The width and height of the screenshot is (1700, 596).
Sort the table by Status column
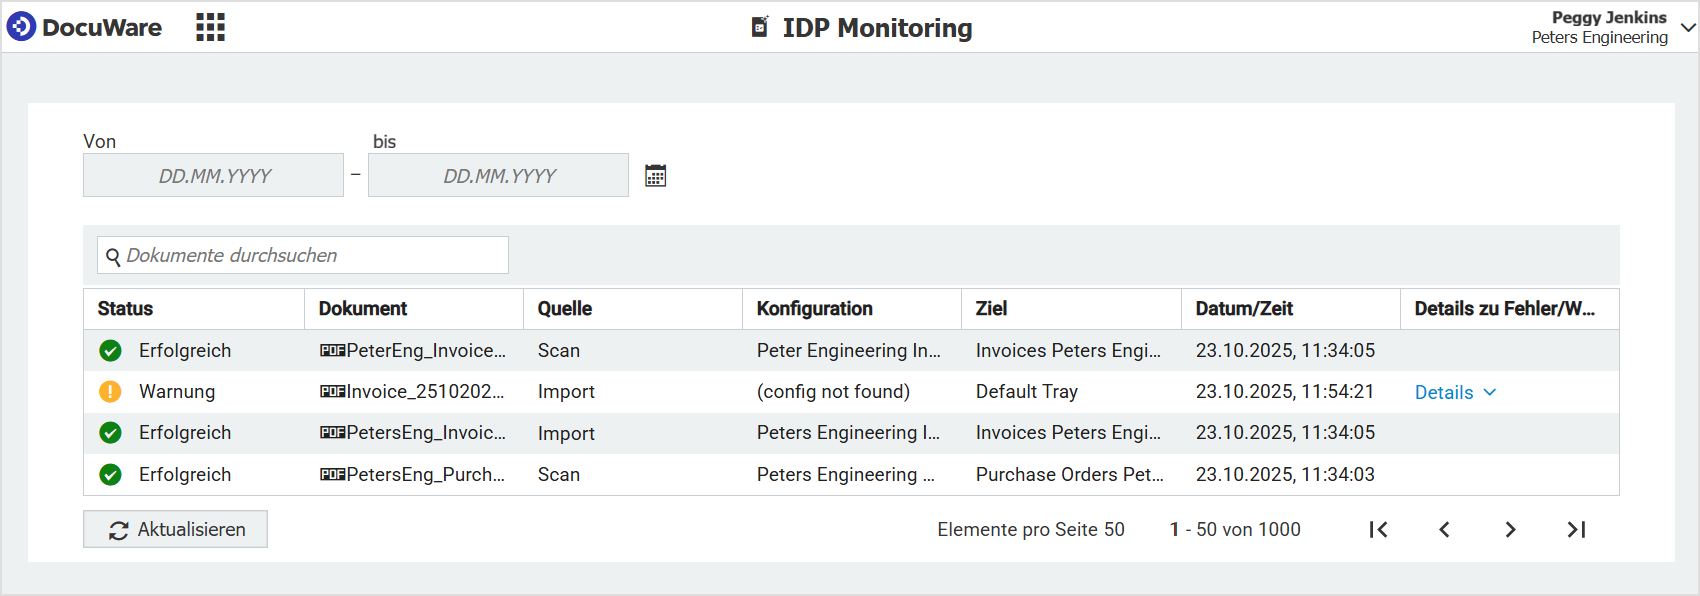(x=125, y=309)
